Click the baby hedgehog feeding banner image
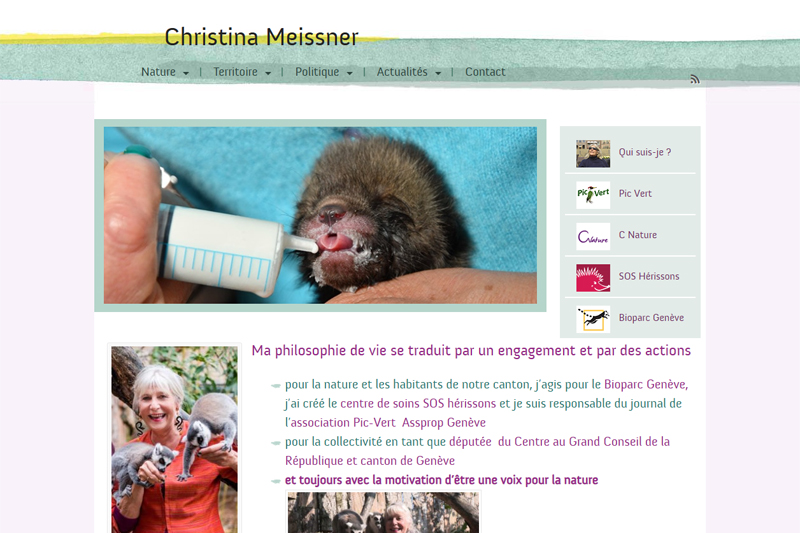The height and width of the screenshot is (533, 800). 320,215
